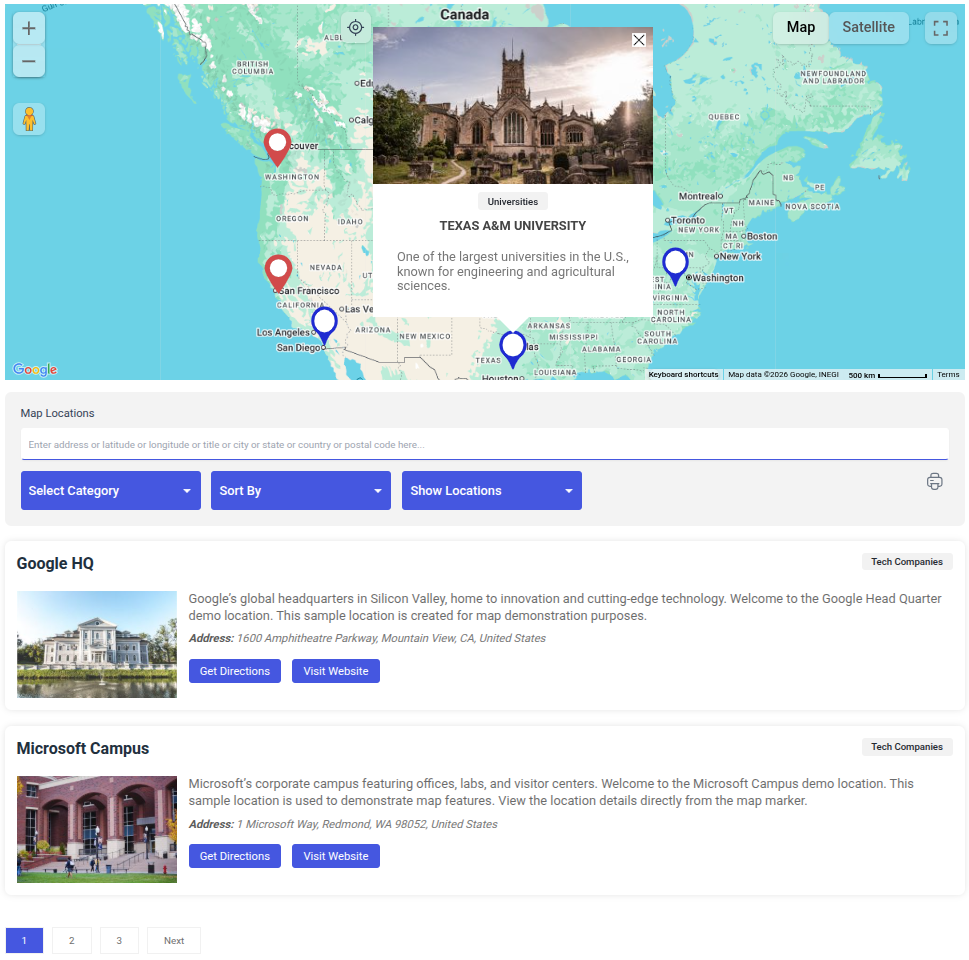Click the Google HQ building thumbnail
Viewport: 969px width, 960px height.
[96, 645]
